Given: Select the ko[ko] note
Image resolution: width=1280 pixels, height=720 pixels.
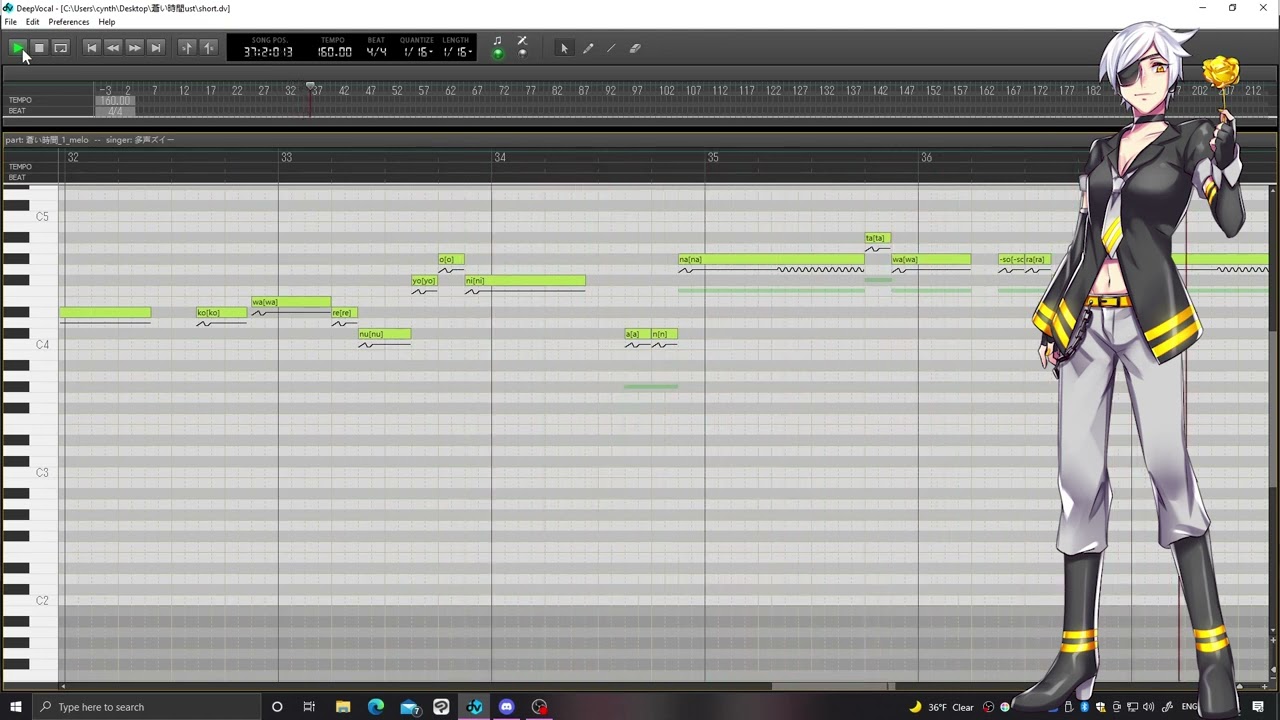Looking at the screenshot, I should (x=222, y=313).
